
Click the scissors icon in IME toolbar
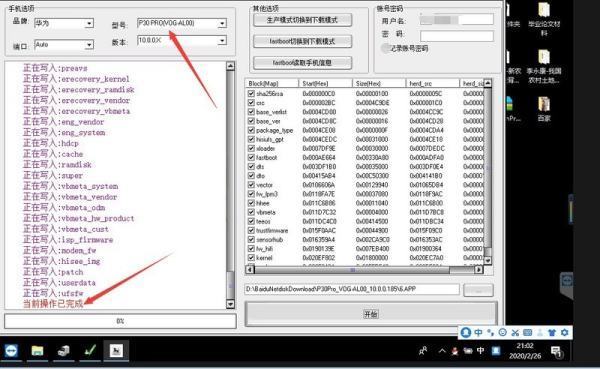click(x=515, y=333)
